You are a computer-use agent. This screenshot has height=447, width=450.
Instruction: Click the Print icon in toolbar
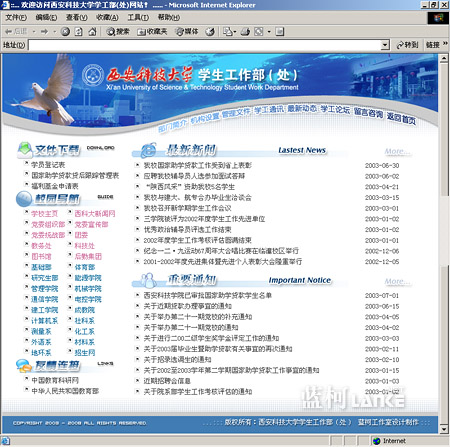coord(245,32)
